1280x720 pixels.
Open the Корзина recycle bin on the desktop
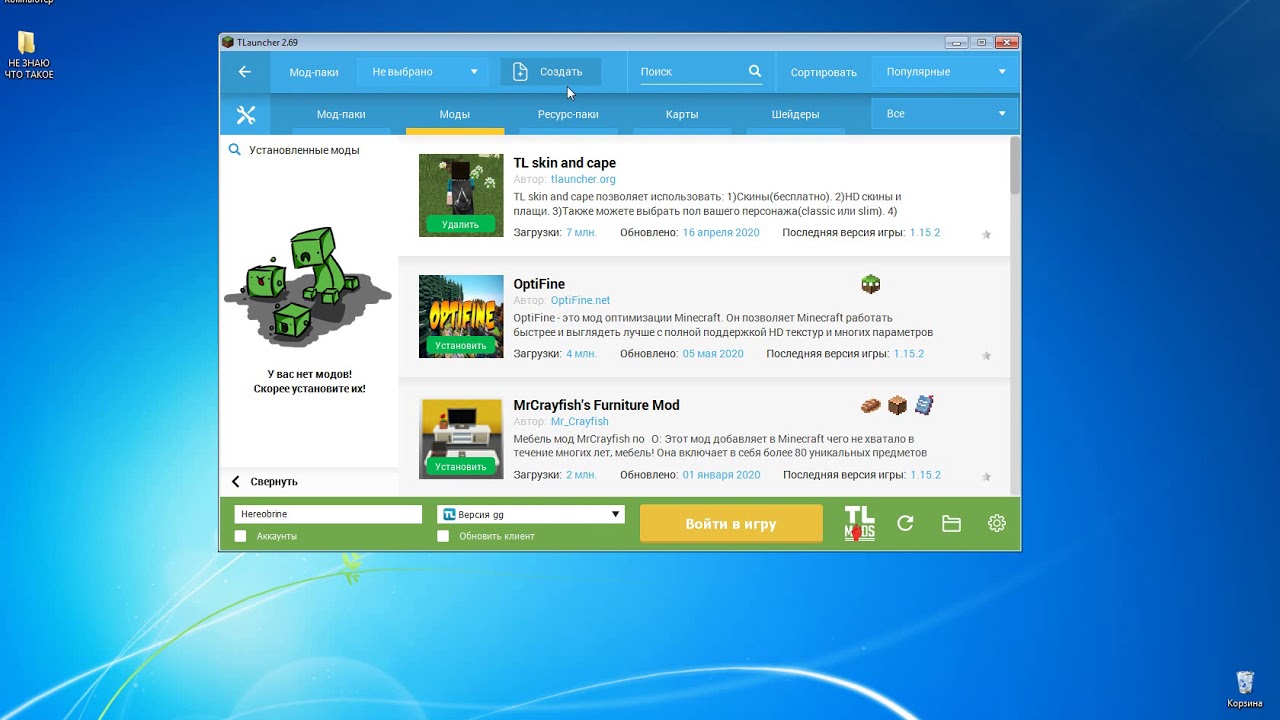1245,690
